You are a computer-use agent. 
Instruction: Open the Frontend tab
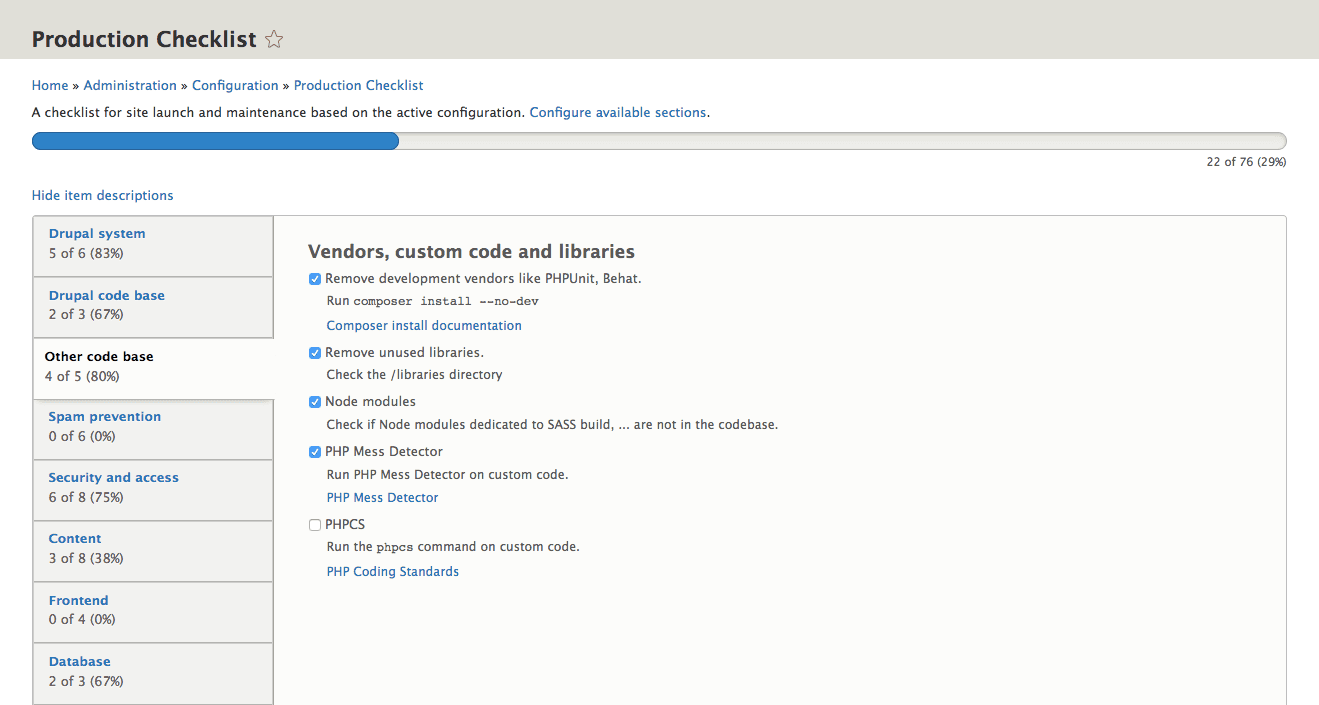pos(78,601)
